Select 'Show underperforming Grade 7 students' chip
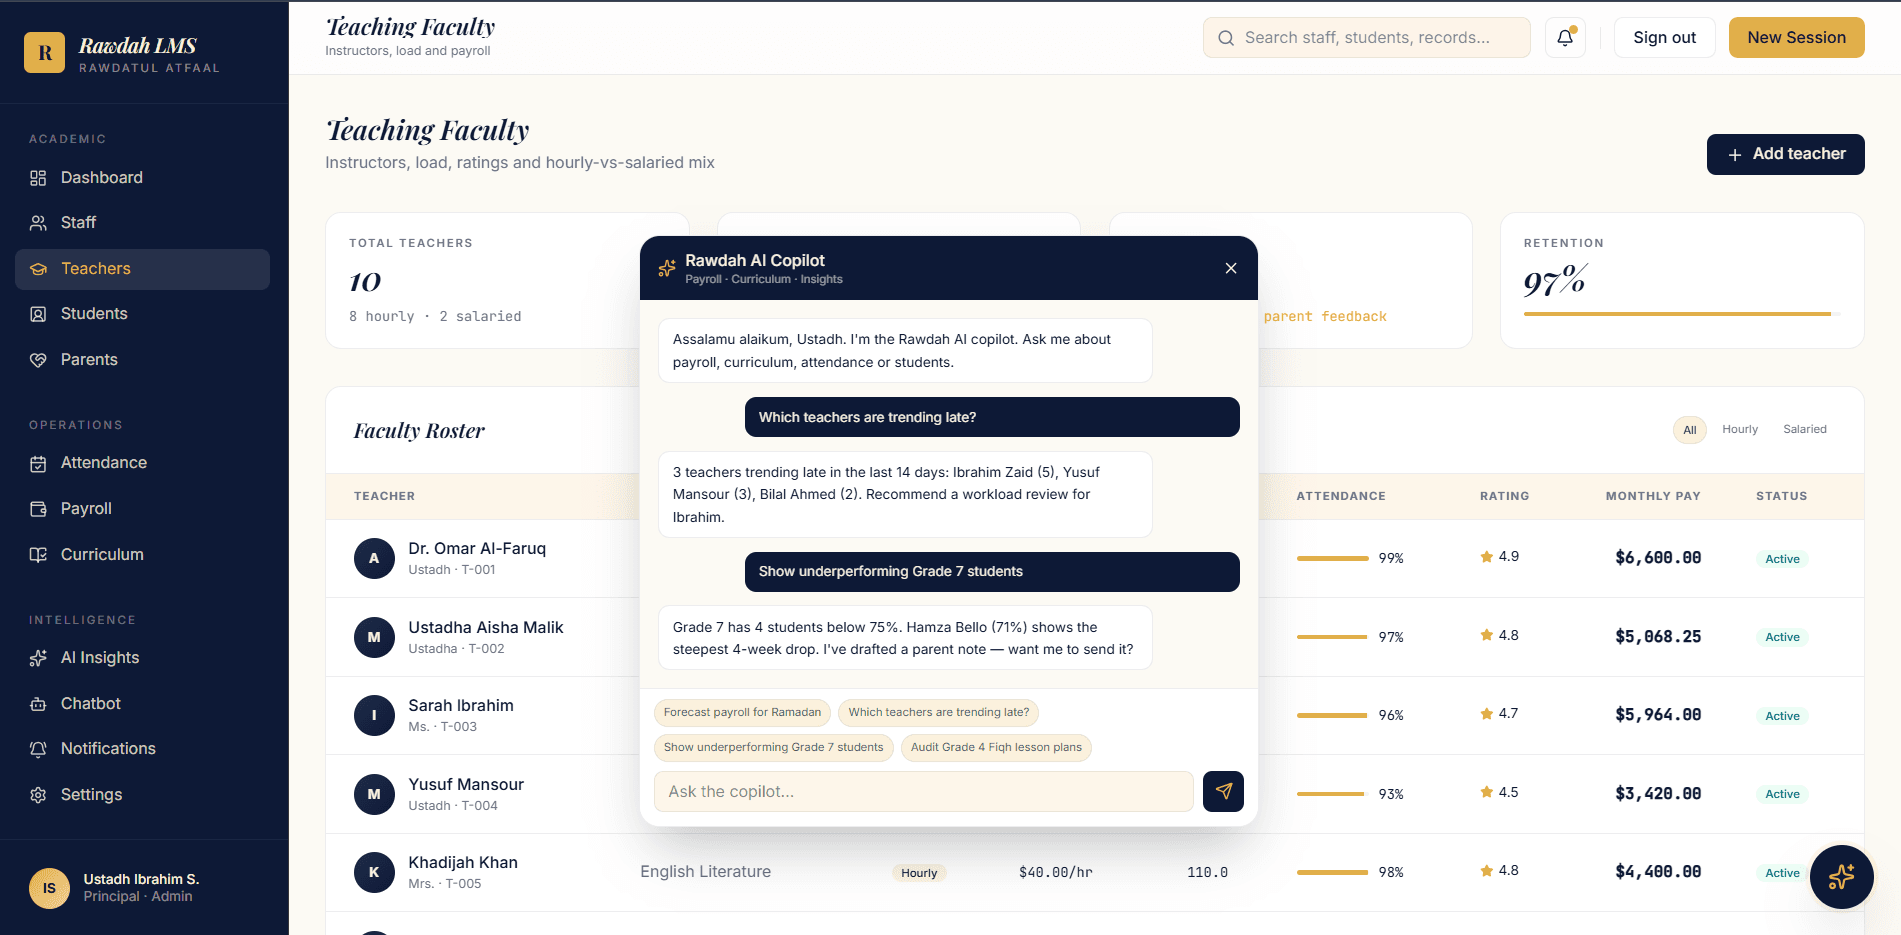 (773, 748)
